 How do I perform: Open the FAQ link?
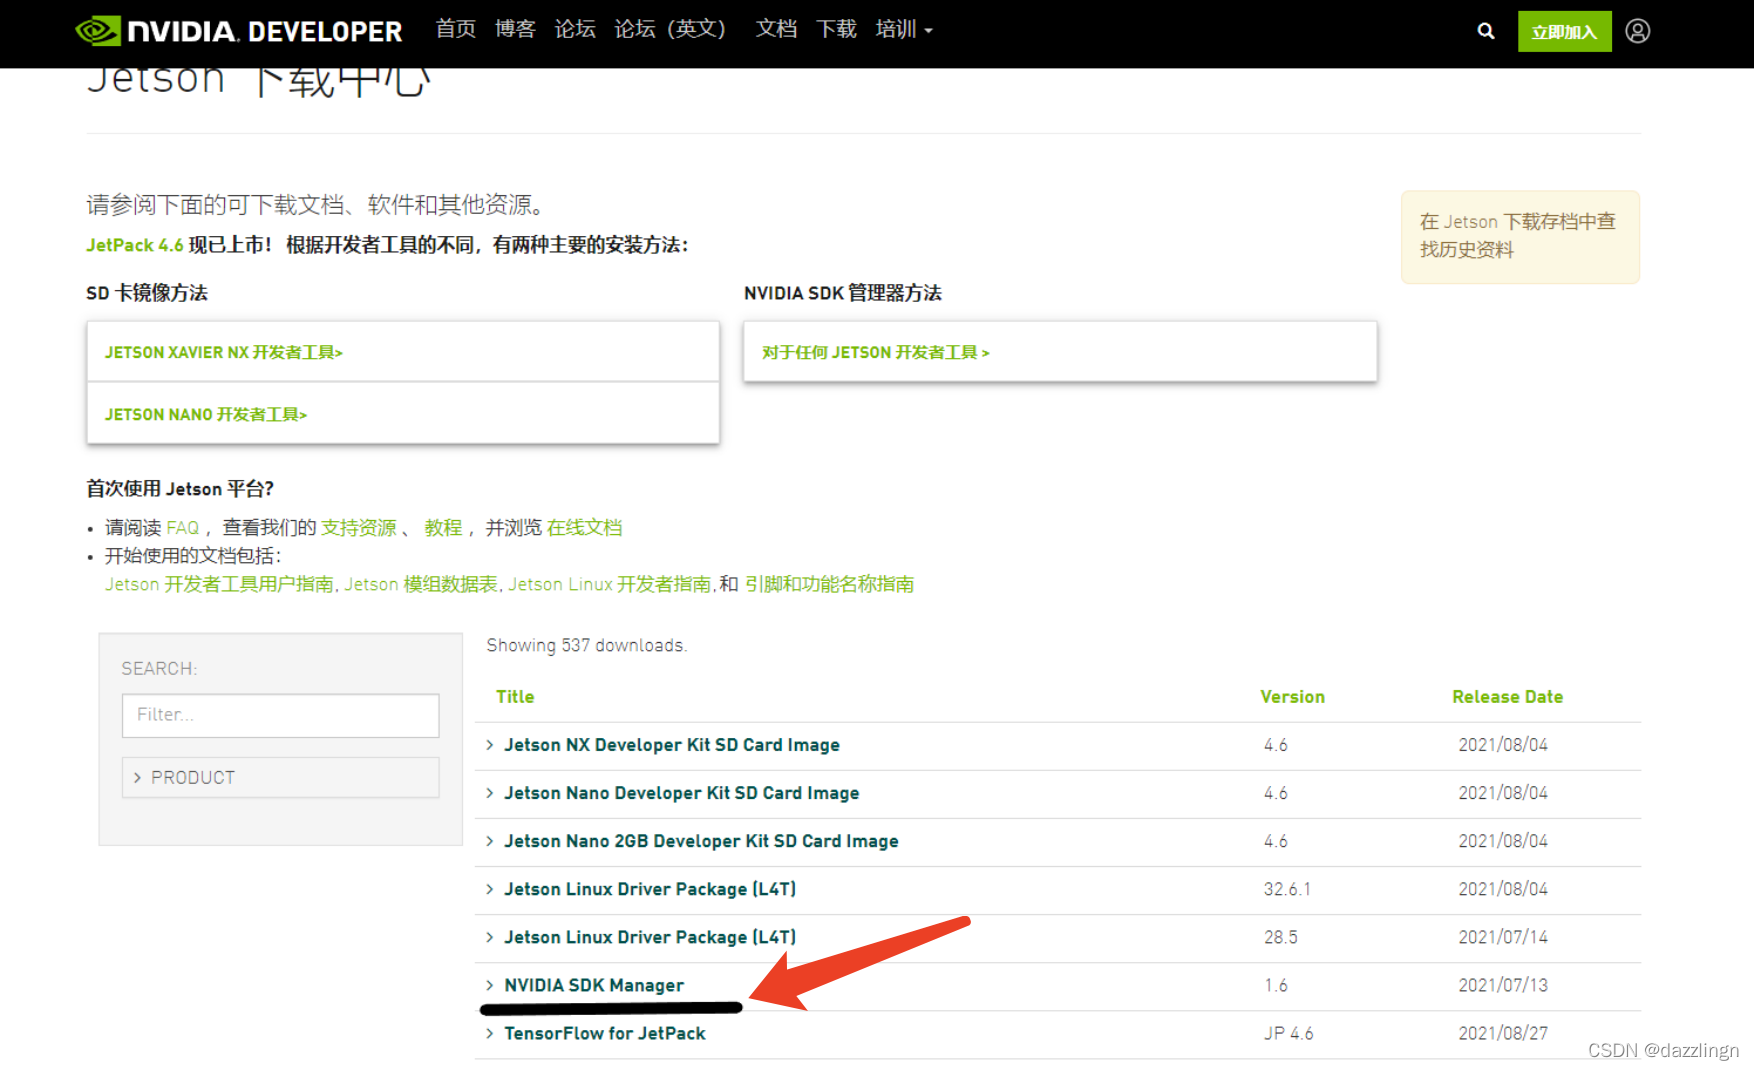(x=183, y=527)
